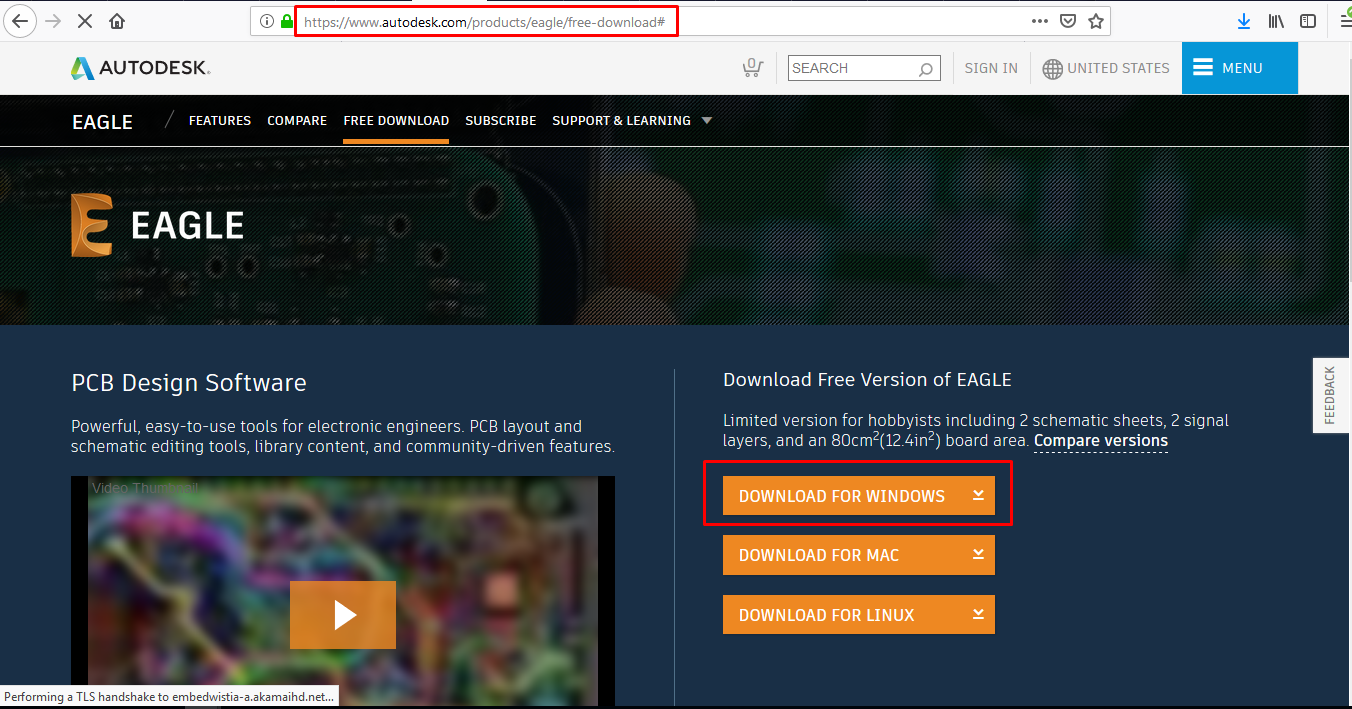This screenshot has height=709, width=1352.
Task: Click the Autodesk logo
Action: click(140, 68)
